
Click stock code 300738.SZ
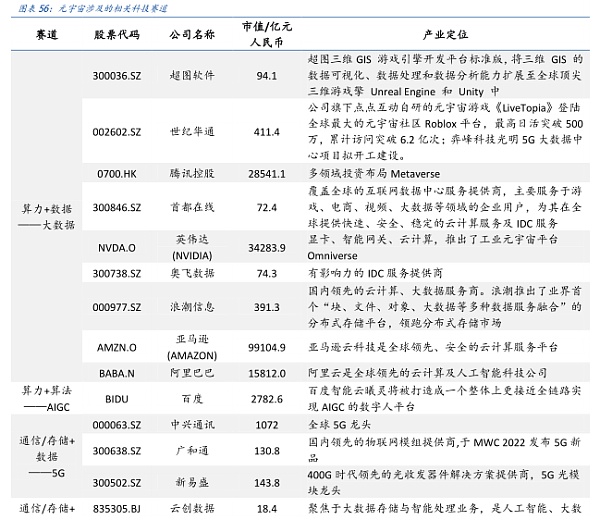(117, 274)
